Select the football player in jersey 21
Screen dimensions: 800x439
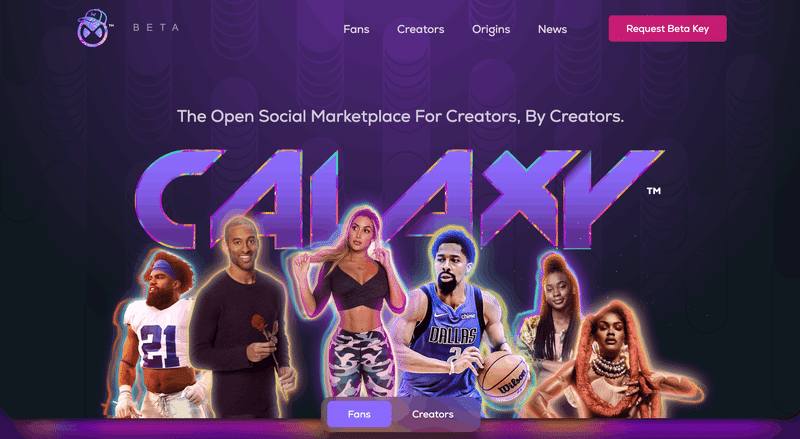point(156,334)
